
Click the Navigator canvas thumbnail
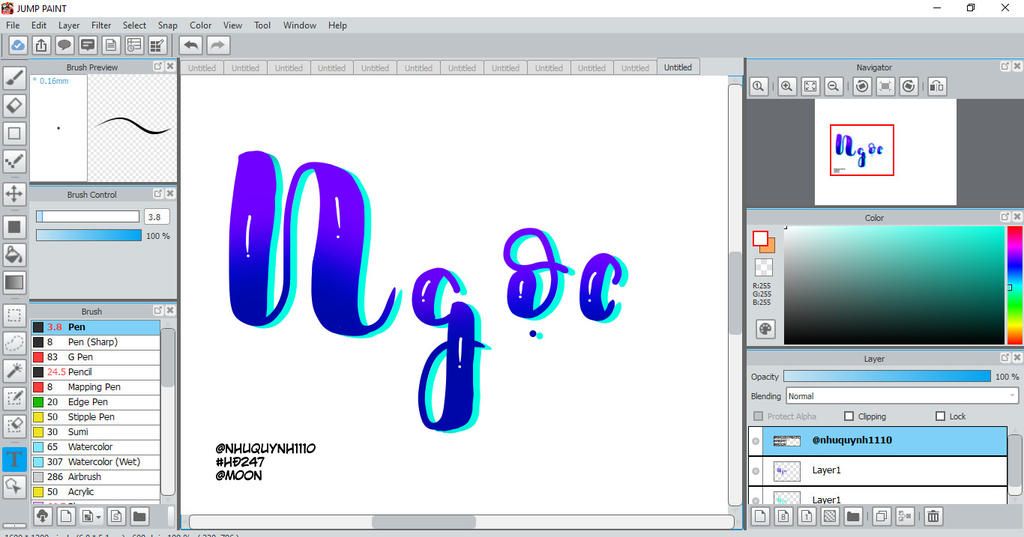[885, 152]
